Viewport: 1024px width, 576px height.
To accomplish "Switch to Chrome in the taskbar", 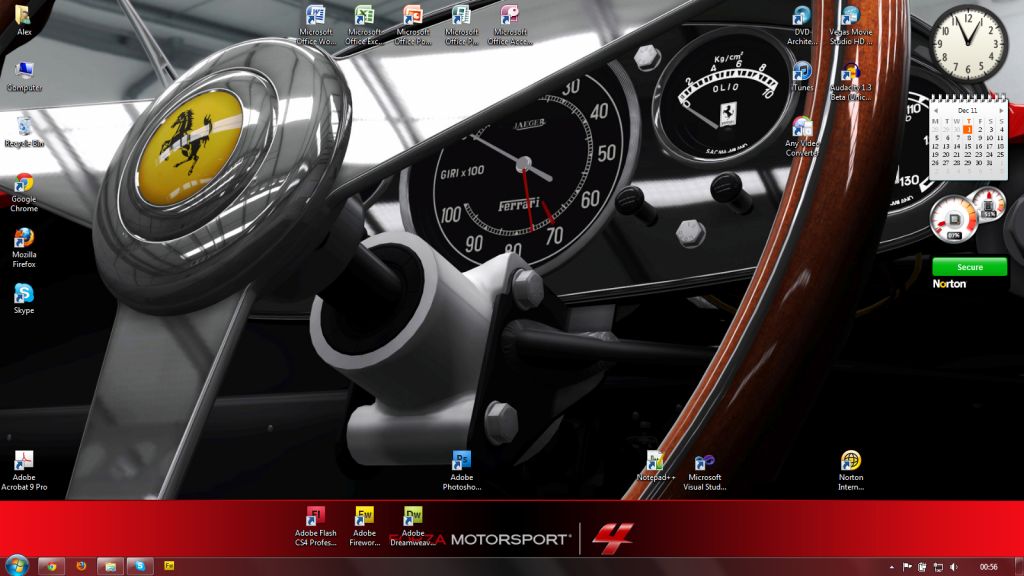I will point(51,566).
